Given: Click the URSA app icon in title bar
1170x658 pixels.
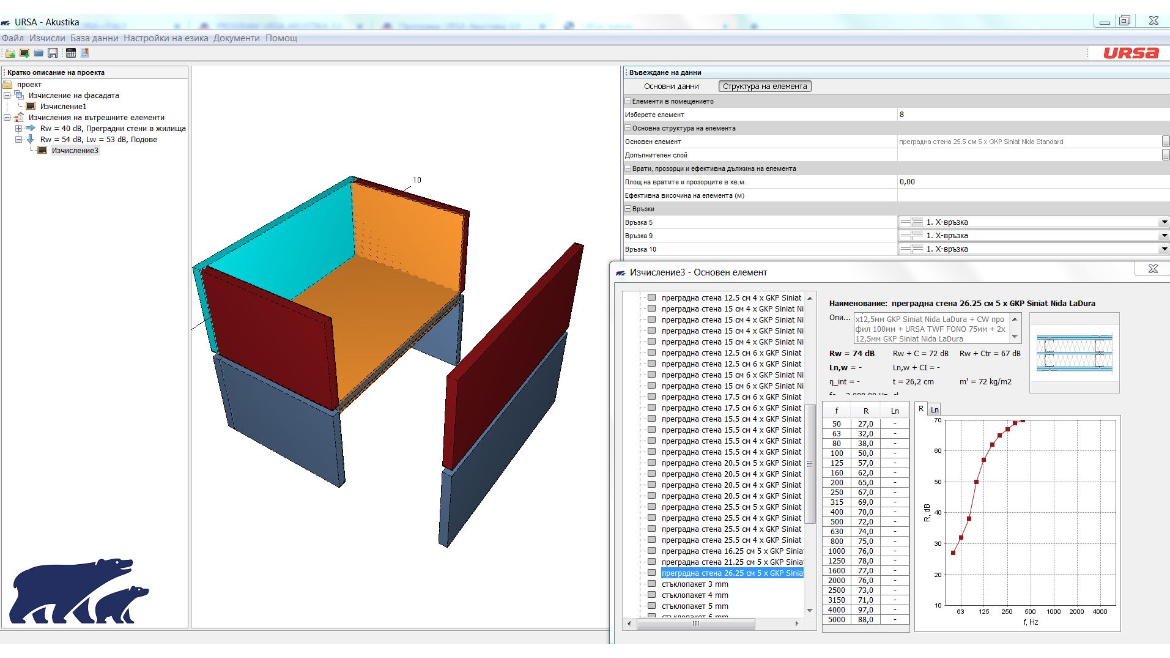Looking at the screenshot, I should (6, 22).
